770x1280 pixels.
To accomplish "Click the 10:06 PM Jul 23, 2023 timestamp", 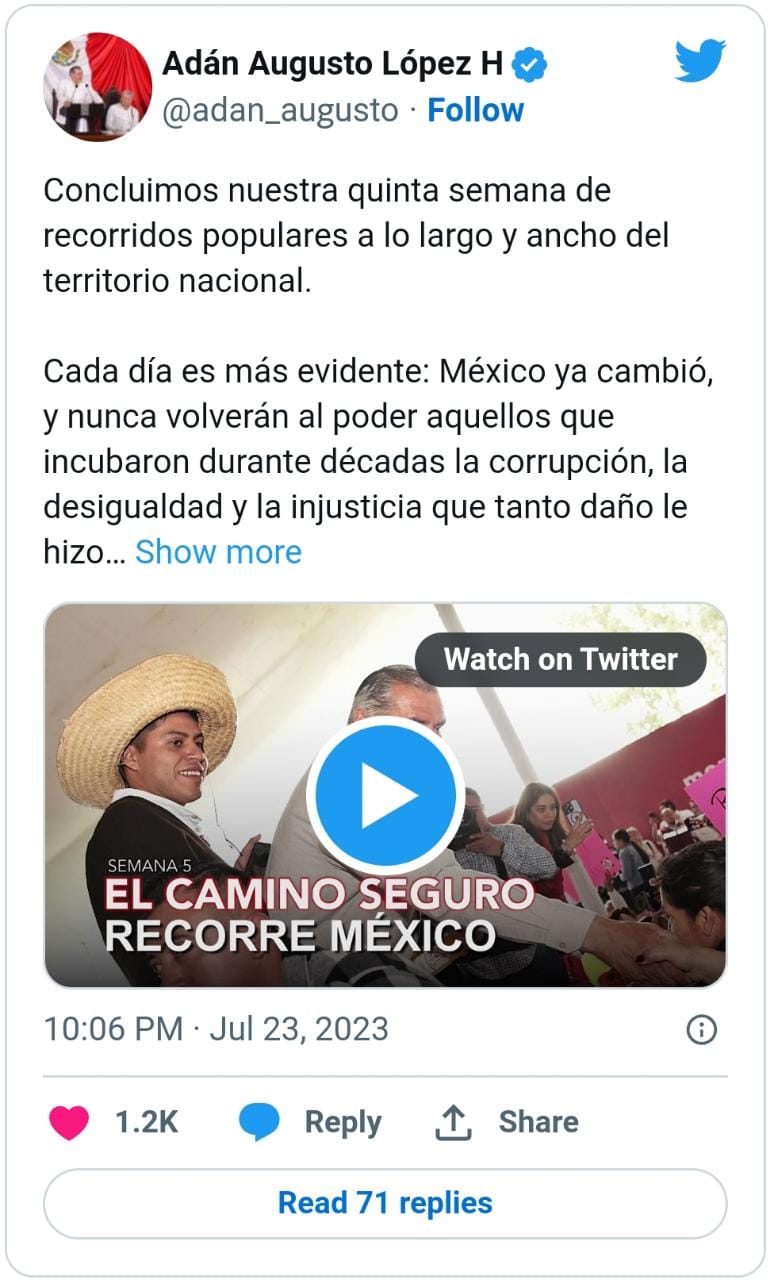I will coord(216,1029).
